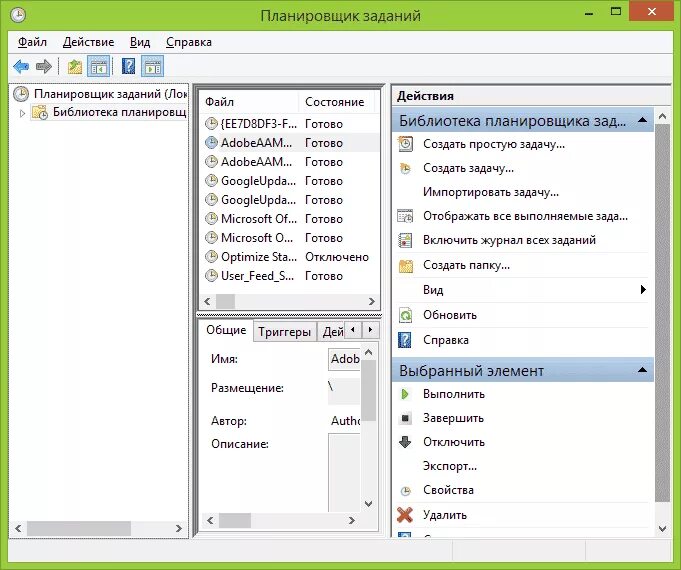Image resolution: width=681 pixels, height=570 pixels.
Task: Click 'Включить журнал всех заданий' action
Action: (x=509, y=240)
